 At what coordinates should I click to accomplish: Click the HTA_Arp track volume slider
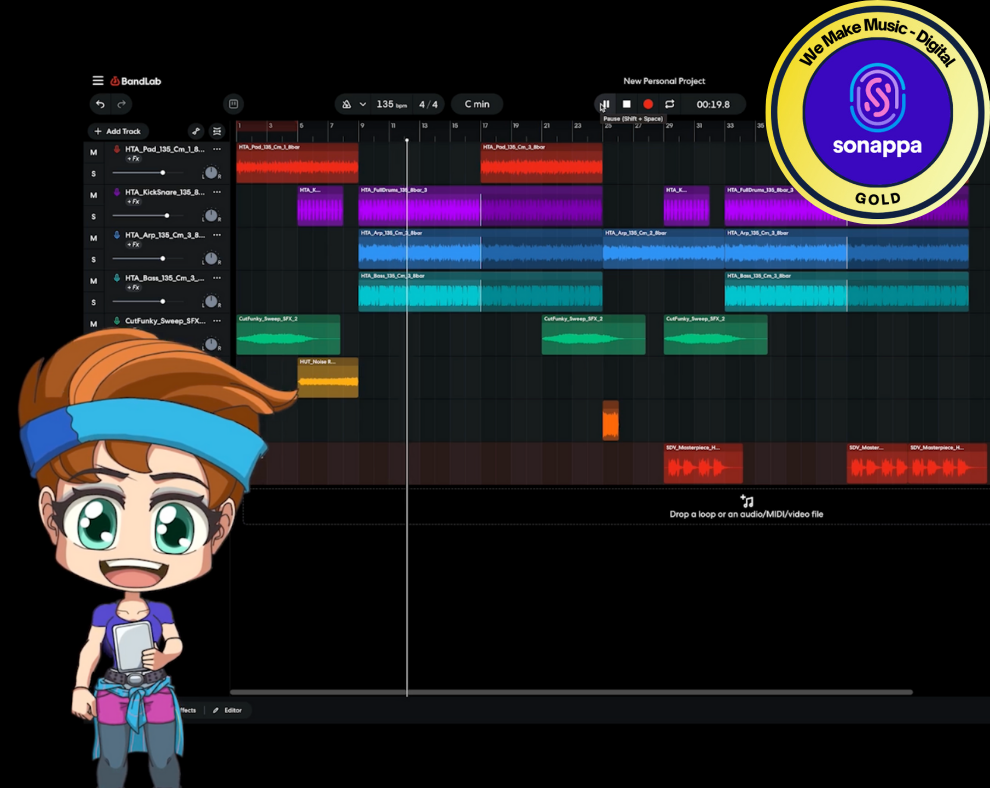[148, 258]
